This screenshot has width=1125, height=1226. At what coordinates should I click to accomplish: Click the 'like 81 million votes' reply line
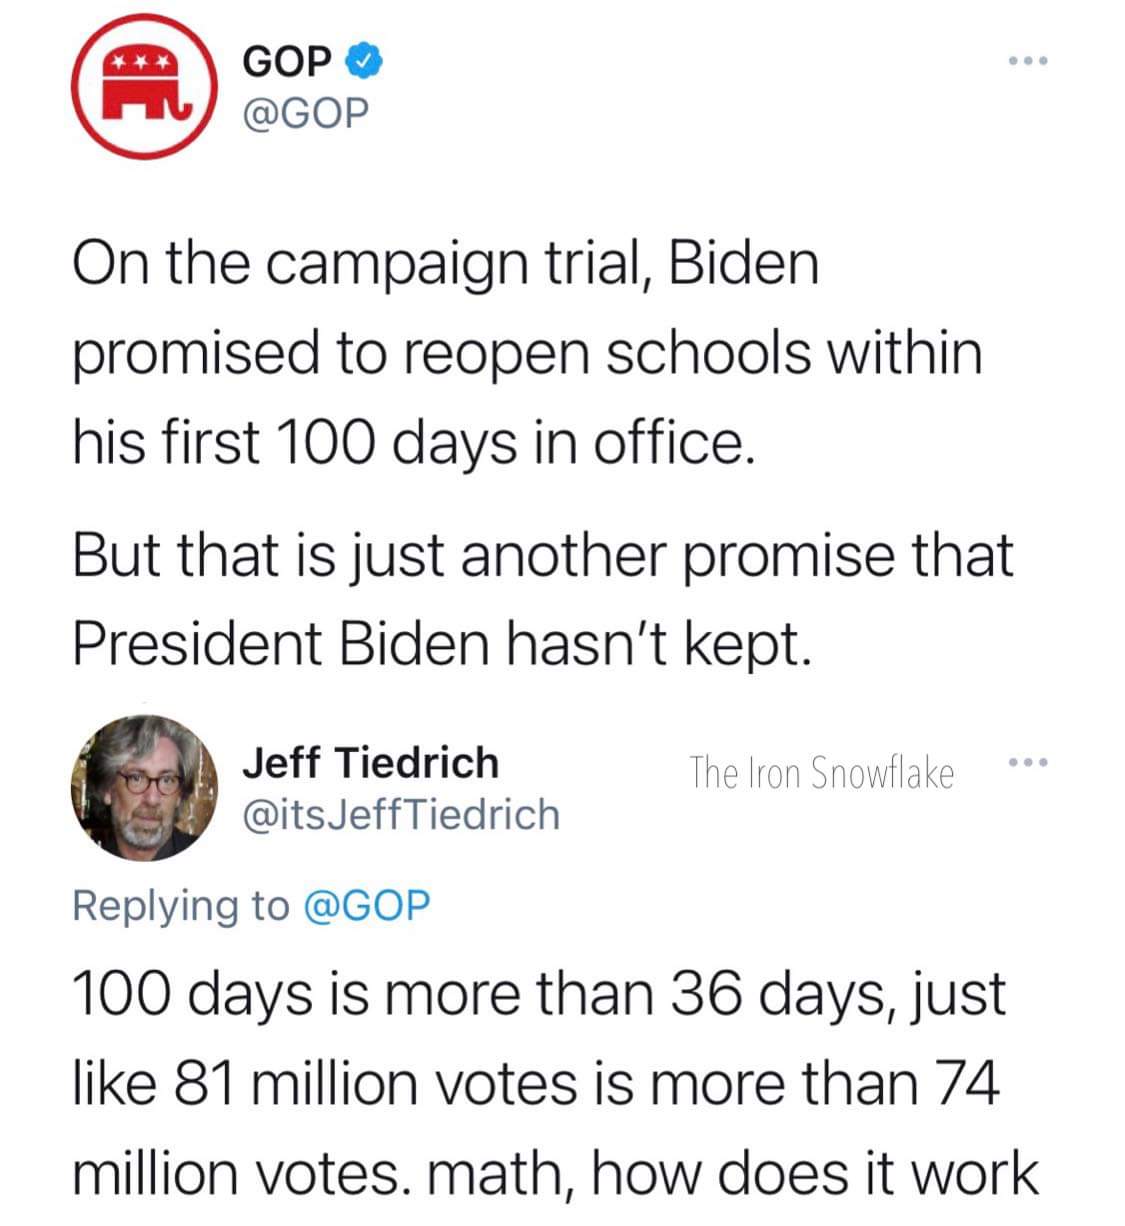(x=536, y=1083)
